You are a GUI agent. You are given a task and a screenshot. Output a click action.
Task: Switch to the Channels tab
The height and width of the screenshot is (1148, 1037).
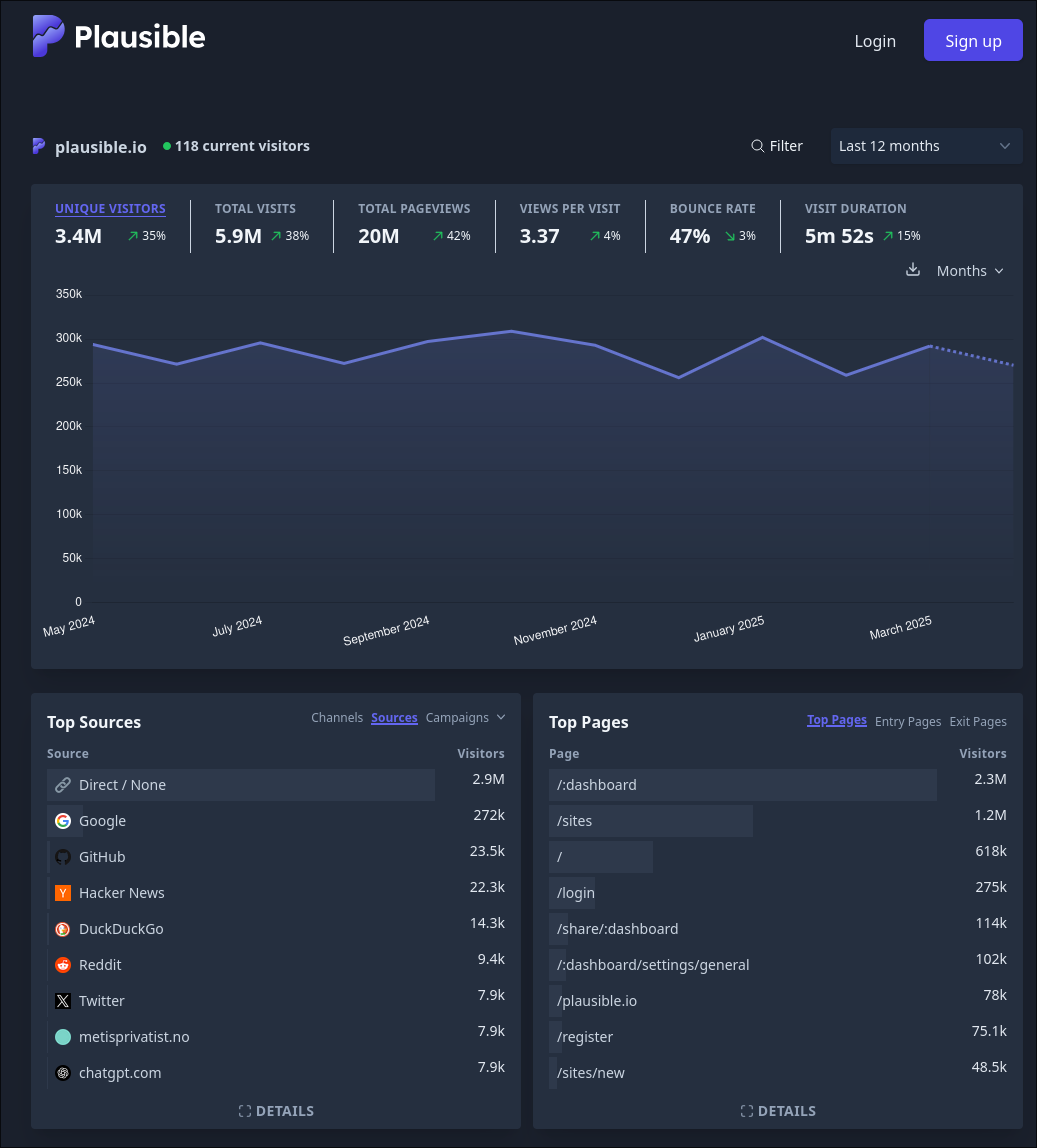pos(337,718)
